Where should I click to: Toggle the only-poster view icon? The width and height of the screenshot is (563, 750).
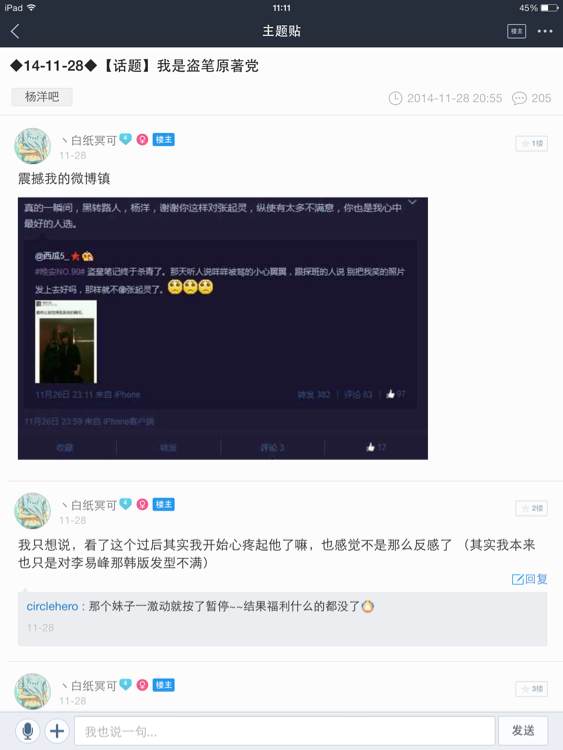pyautogui.click(x=516, y=32)
